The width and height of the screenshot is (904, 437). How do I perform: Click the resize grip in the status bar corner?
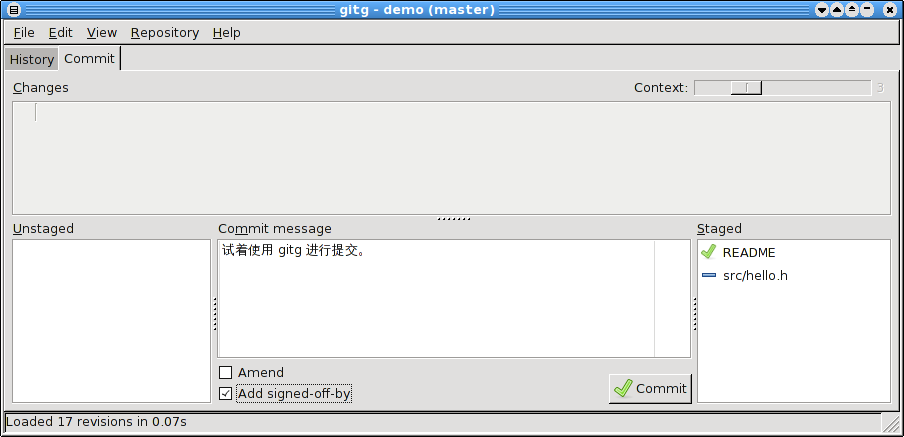coord(890,423)
